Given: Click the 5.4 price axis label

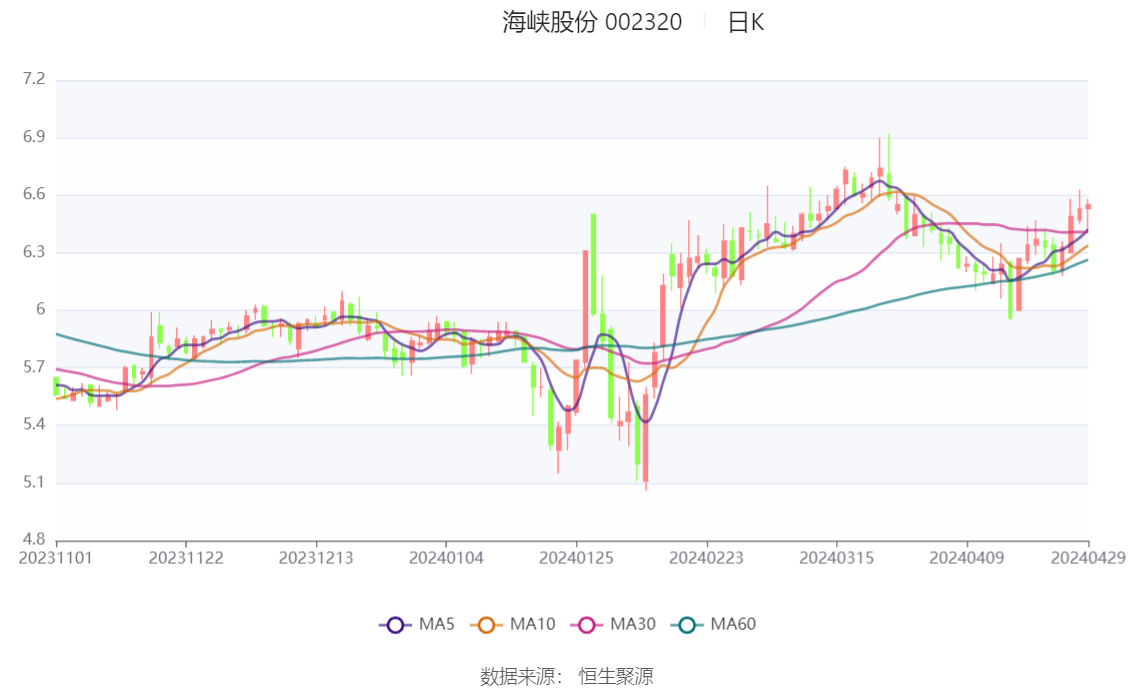Looking at the screenshot, I should click(34, 424).
